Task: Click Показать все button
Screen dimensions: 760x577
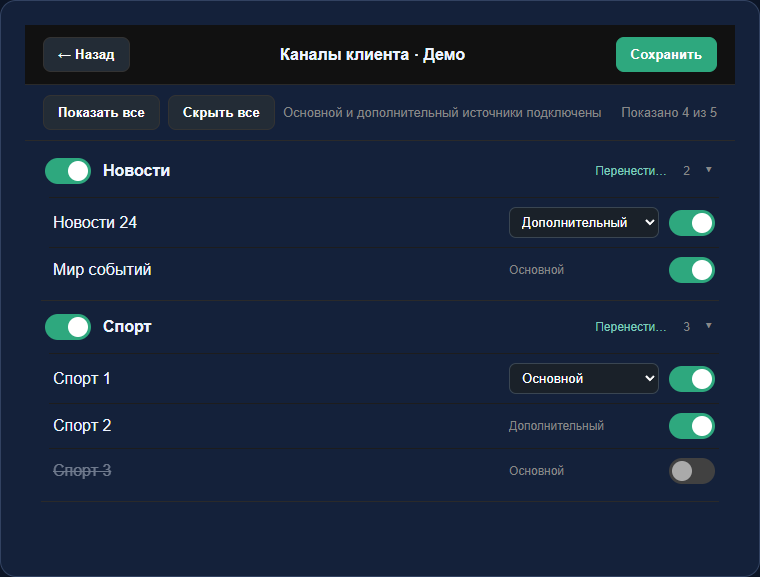Action: click(x=101, y=112)
